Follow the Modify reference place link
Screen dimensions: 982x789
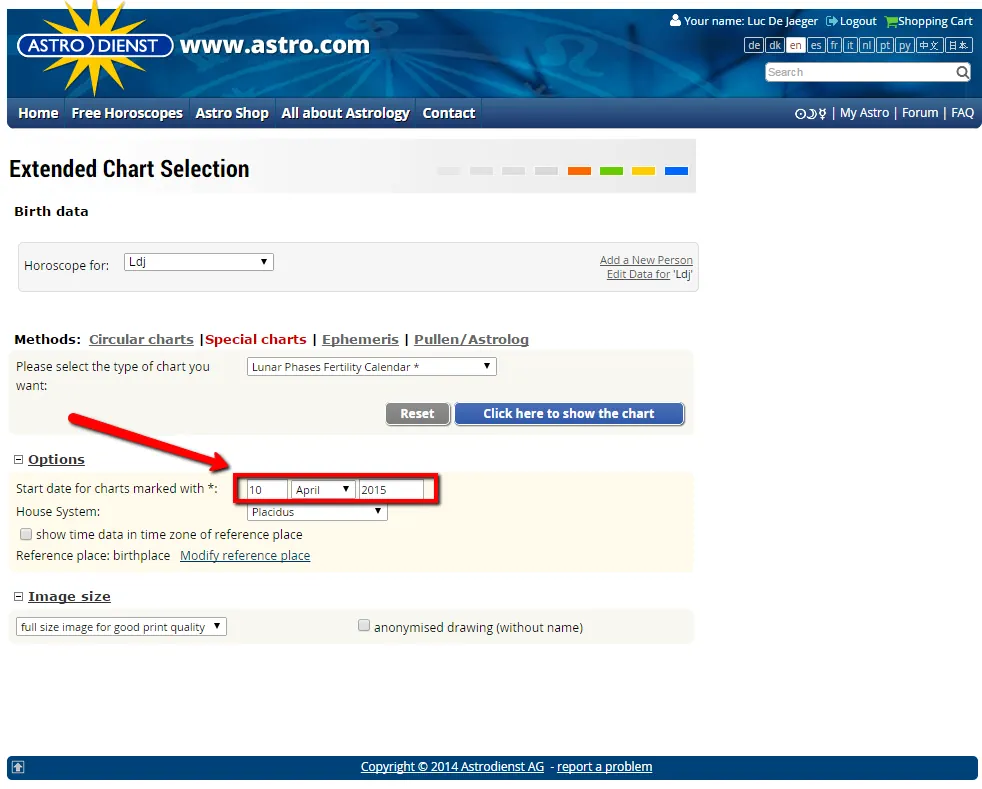[245, 555]
